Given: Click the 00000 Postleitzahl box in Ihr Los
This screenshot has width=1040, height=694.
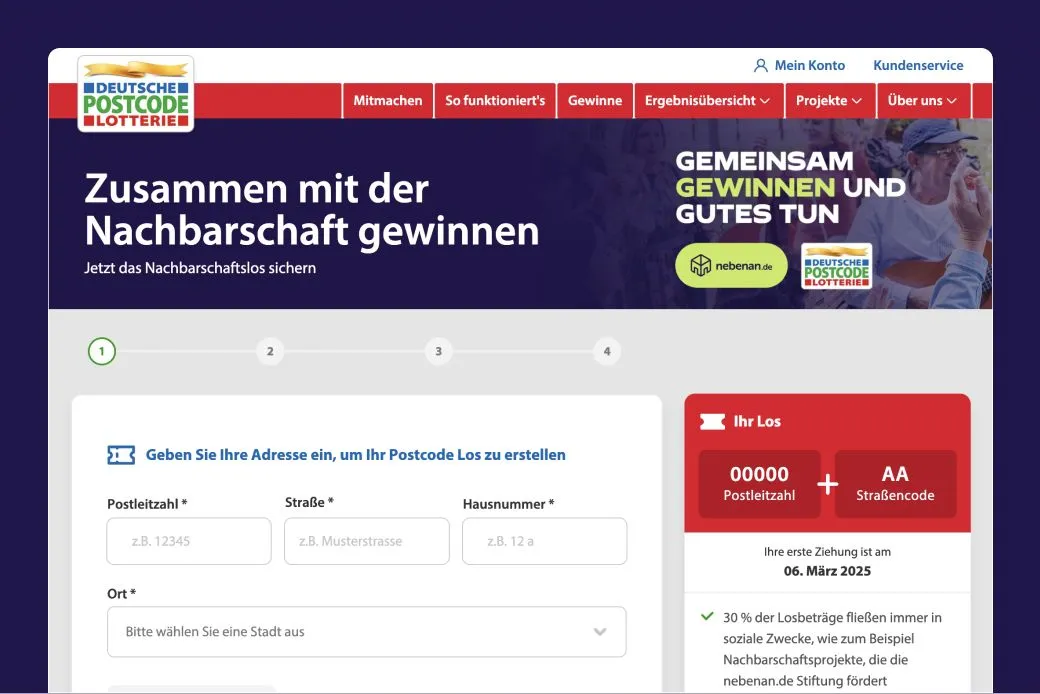Looking at the screenshot, I should [x=759, y=484].
